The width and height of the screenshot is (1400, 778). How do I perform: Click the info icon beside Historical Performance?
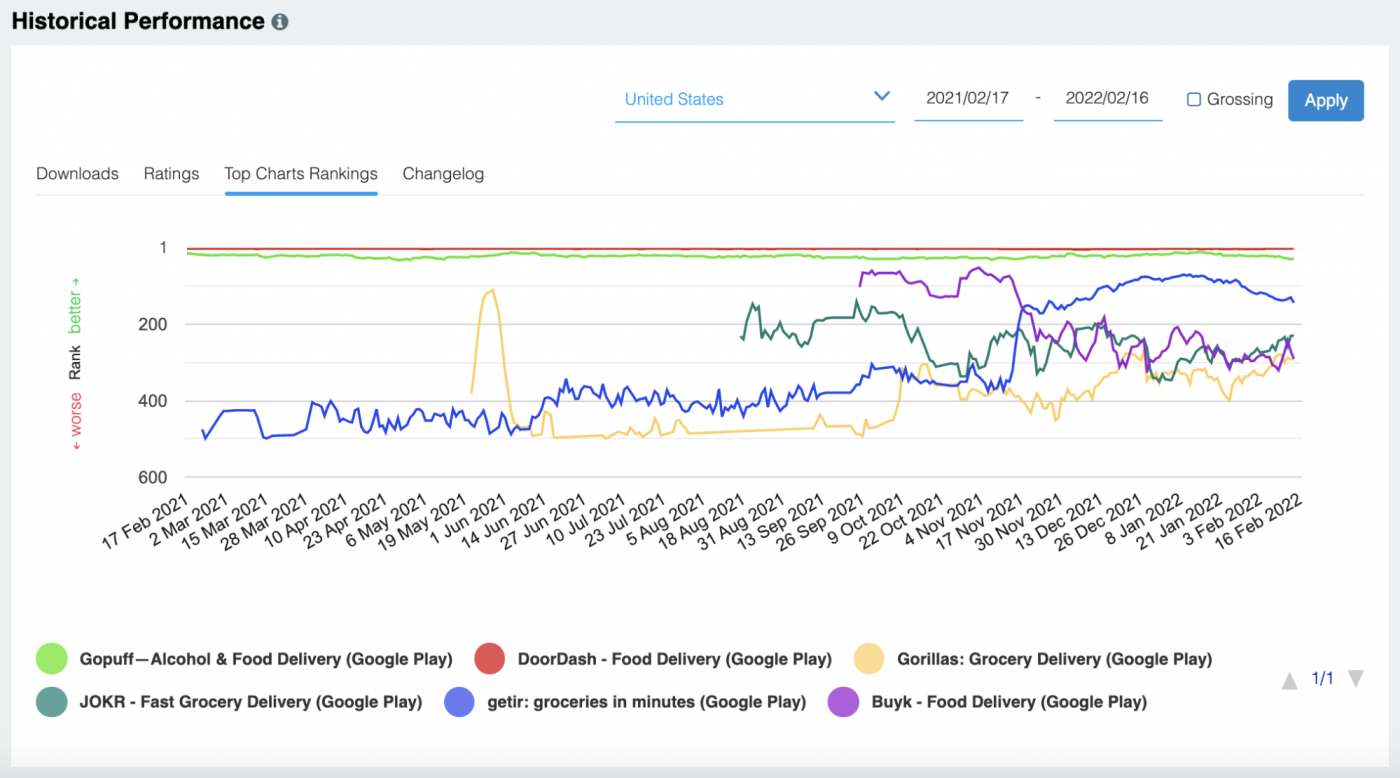point(280,22)
